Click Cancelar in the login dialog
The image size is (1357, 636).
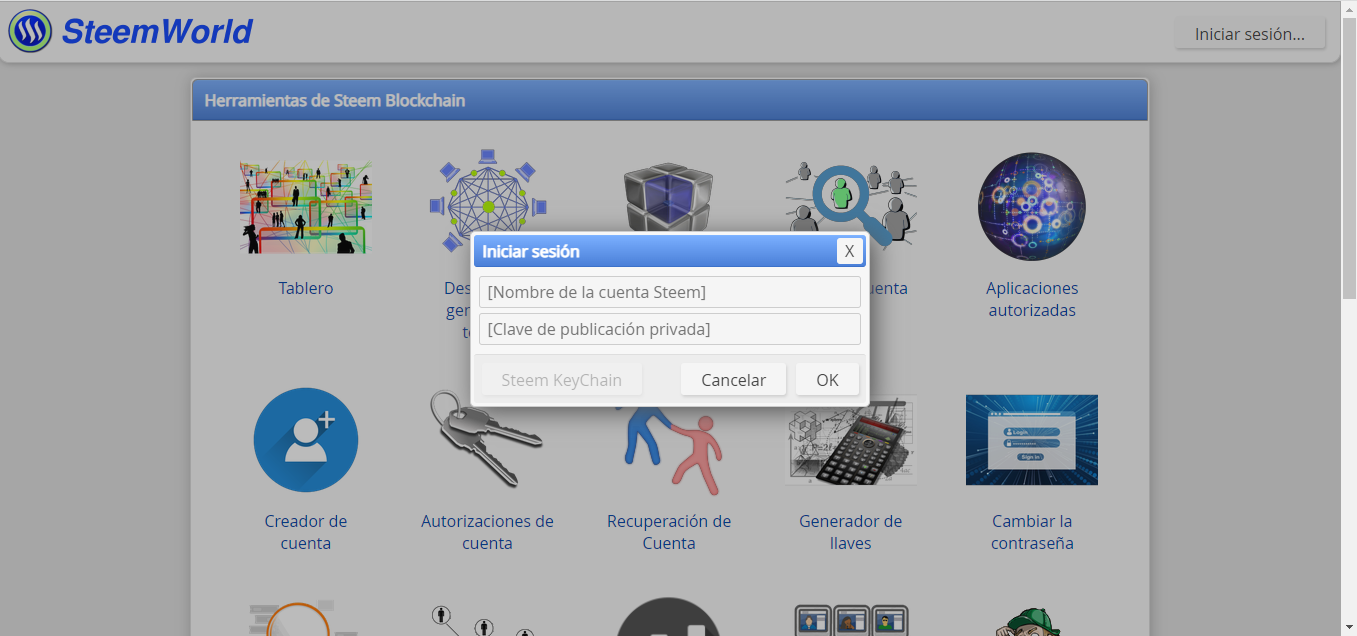click(x=734, y=380)
